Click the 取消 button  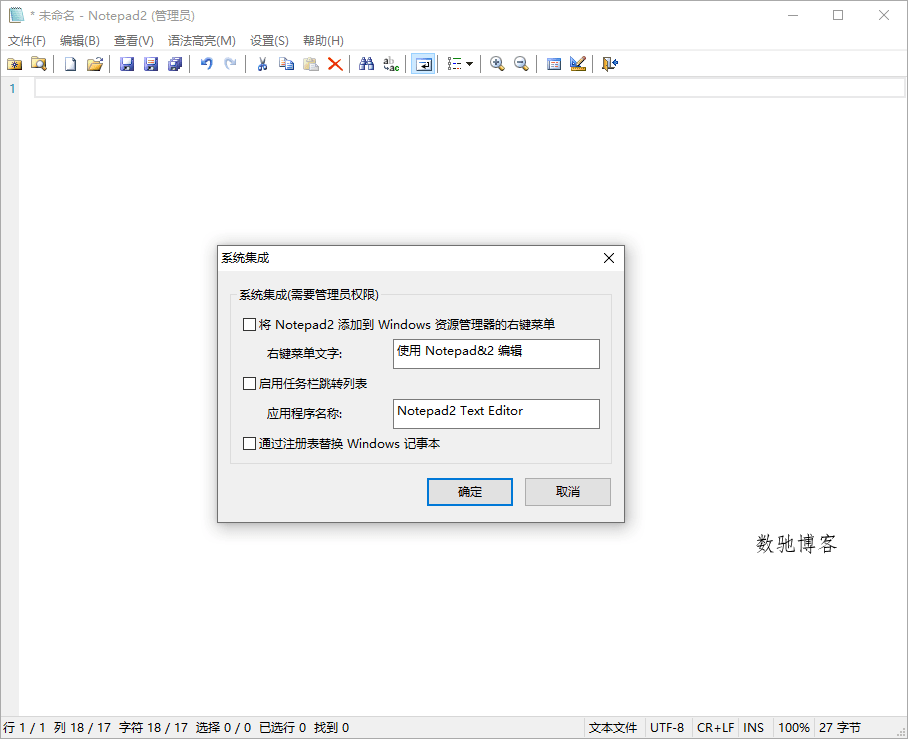[568, 492]
